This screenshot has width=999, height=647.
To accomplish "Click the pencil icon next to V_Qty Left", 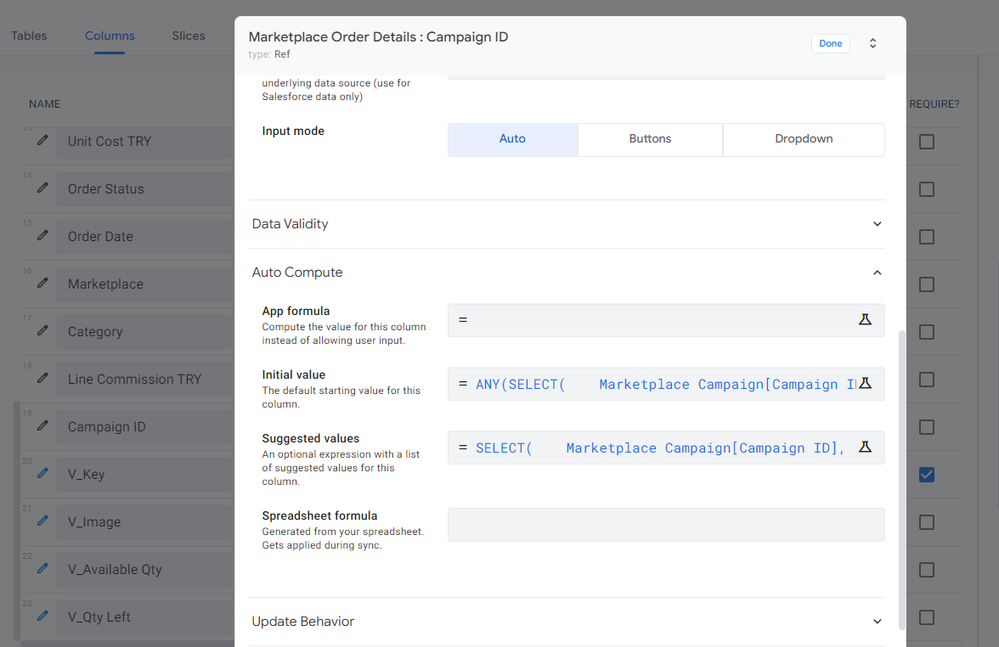I will click(x=43, y=616).
